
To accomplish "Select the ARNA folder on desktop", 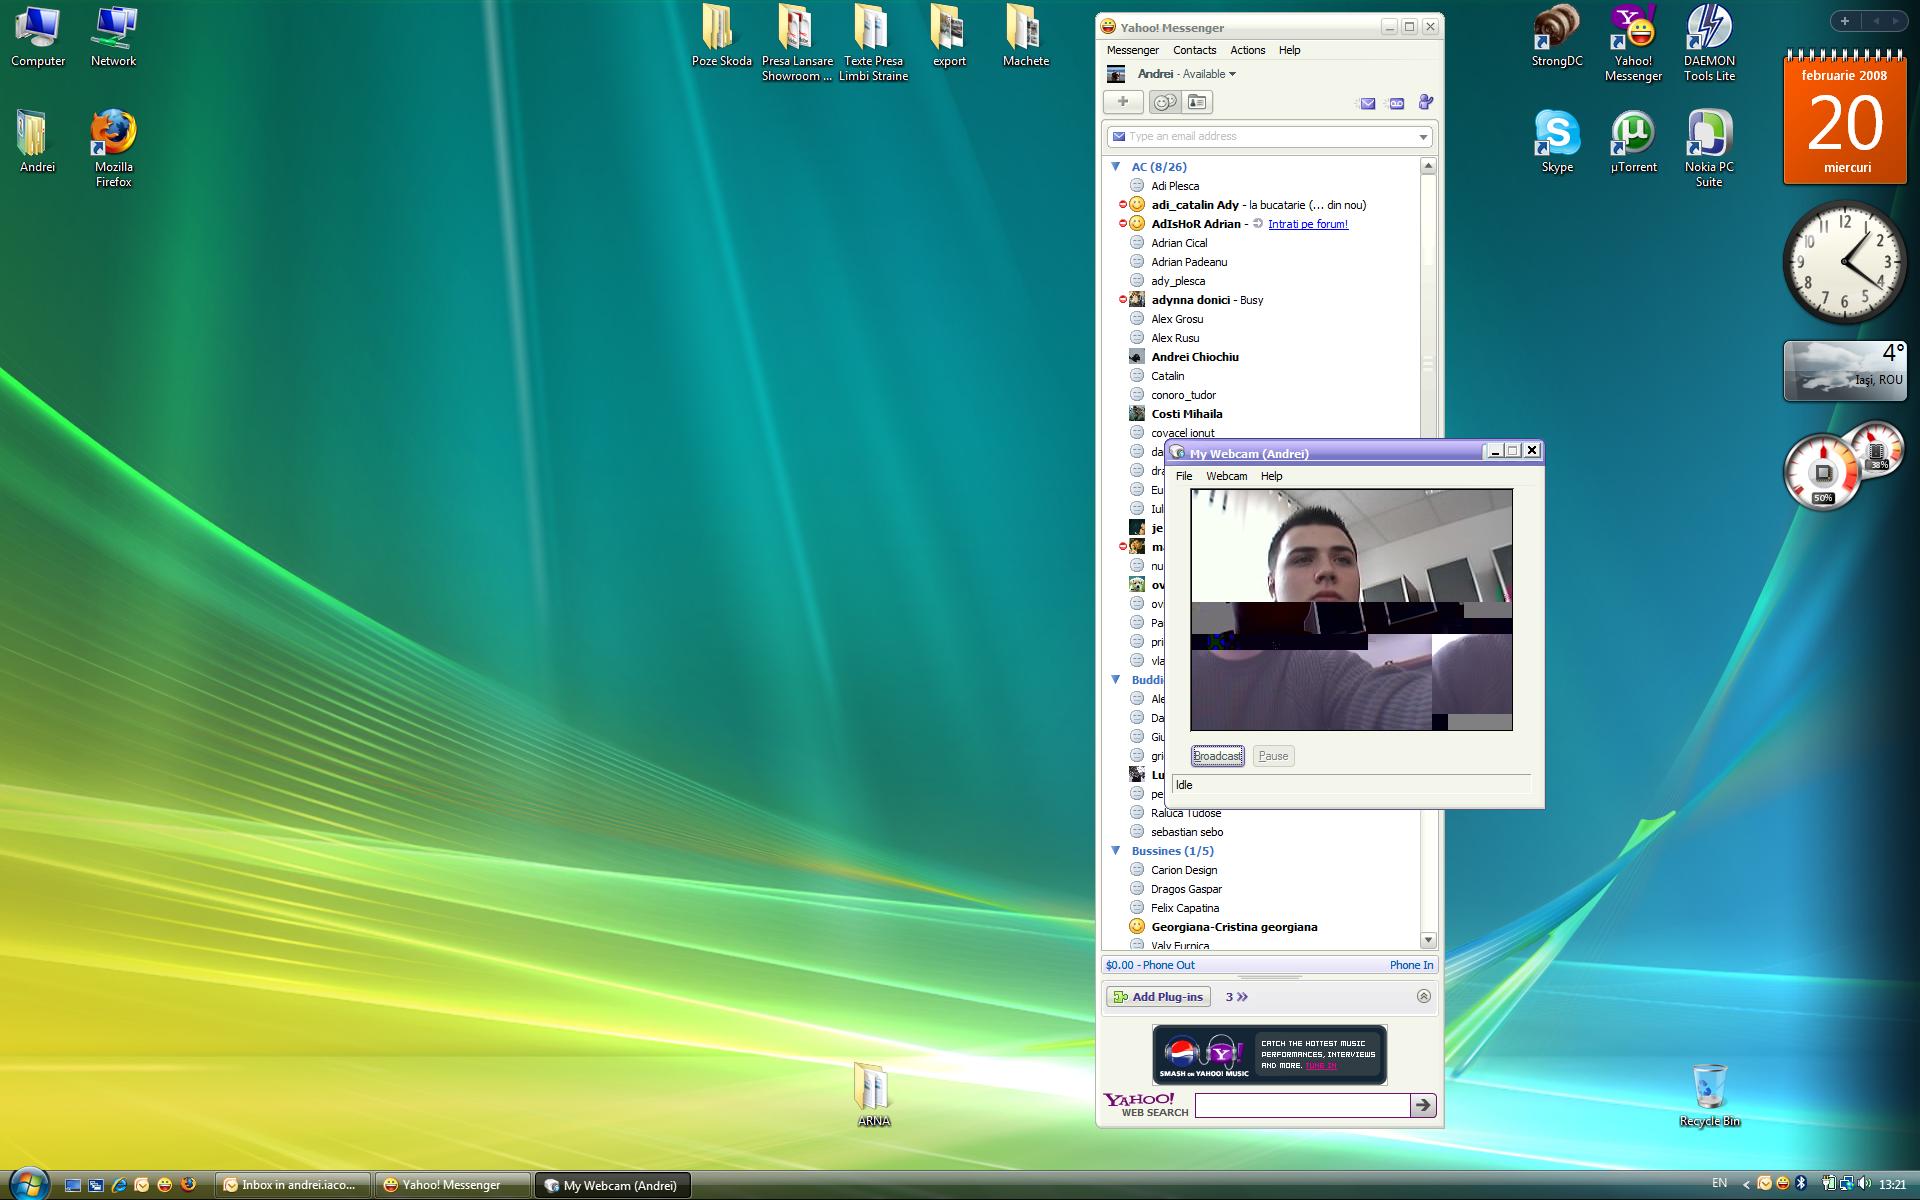I will coord(873,1096).
